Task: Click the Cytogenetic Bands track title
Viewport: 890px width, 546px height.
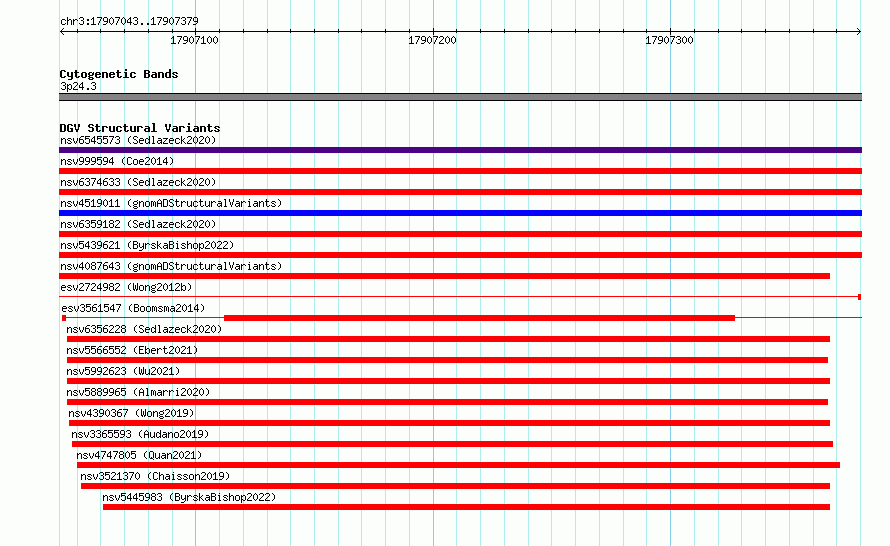Action: coord(119,74)
